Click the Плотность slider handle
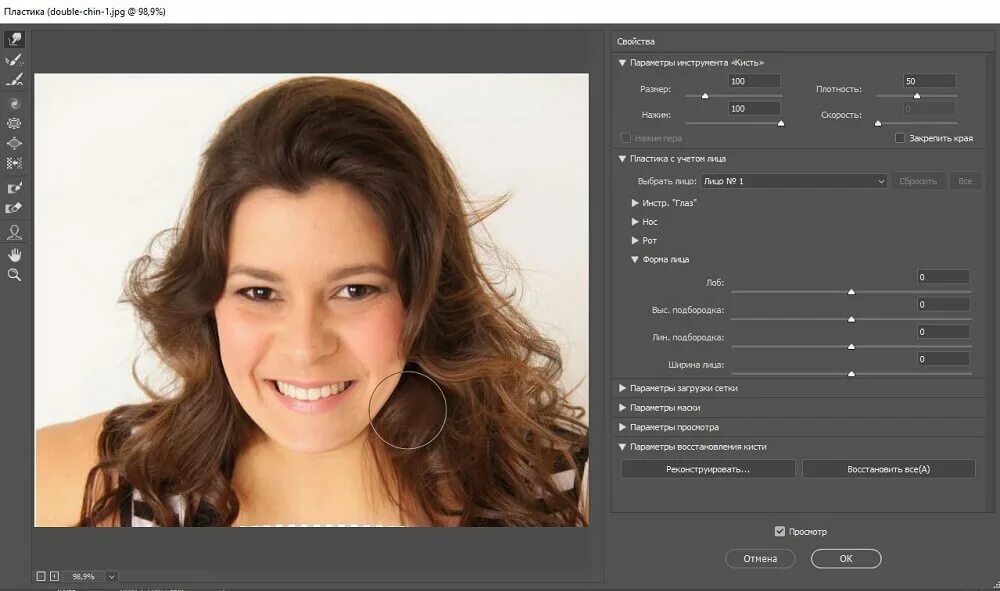Image resolution: width=1000 pixels, height=591 pixels. 916,96
